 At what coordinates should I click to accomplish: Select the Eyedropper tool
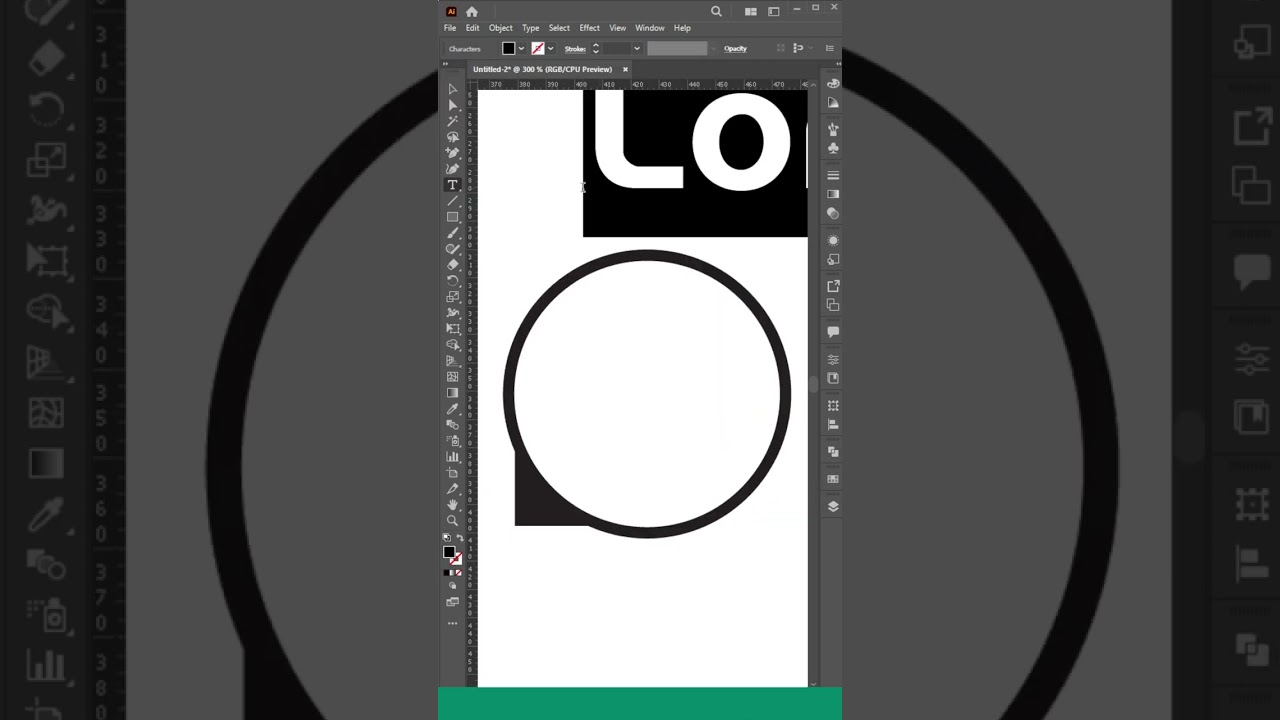[x=453, y=409]
